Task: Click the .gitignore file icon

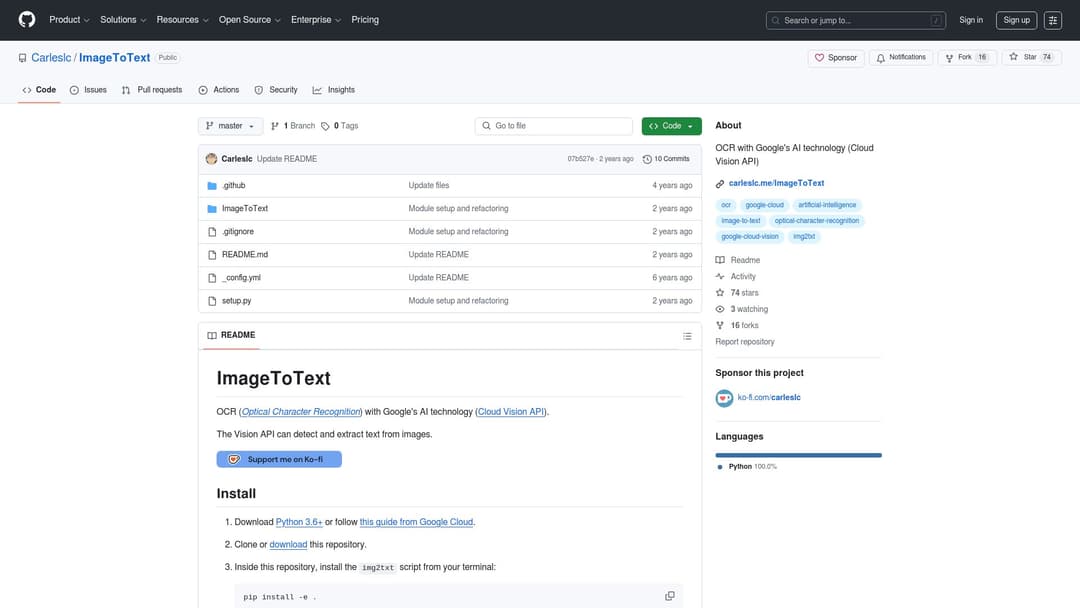Action: tap(212, 232)
